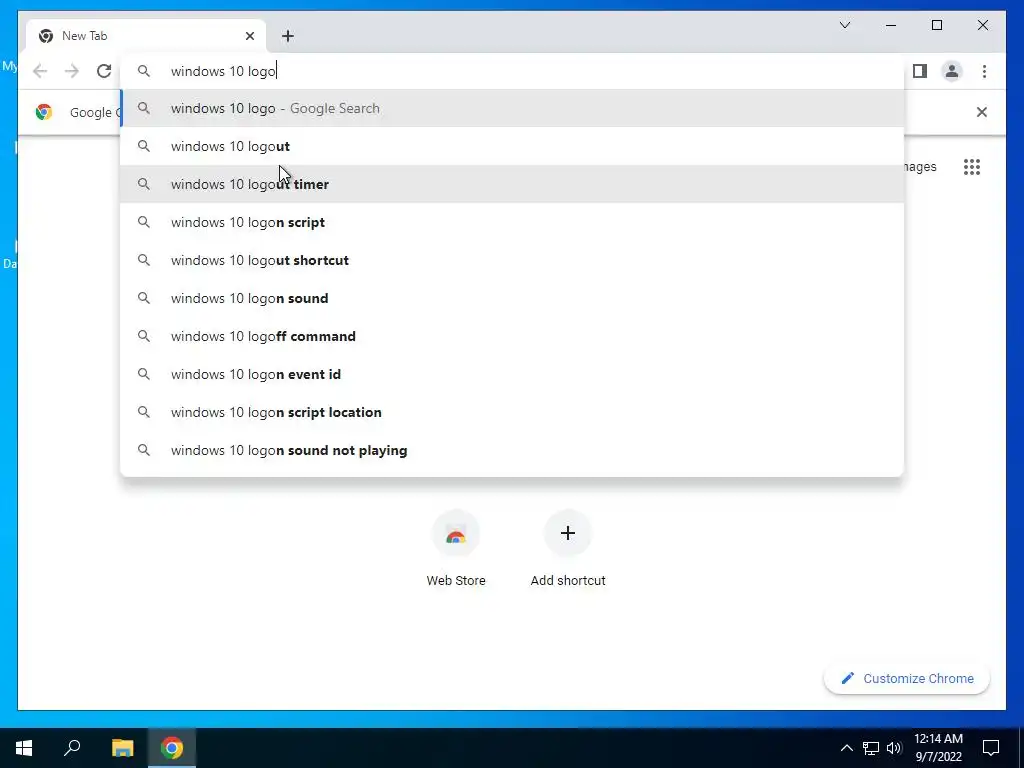Open the volume speaker tray icon

[x=894, y=748]
